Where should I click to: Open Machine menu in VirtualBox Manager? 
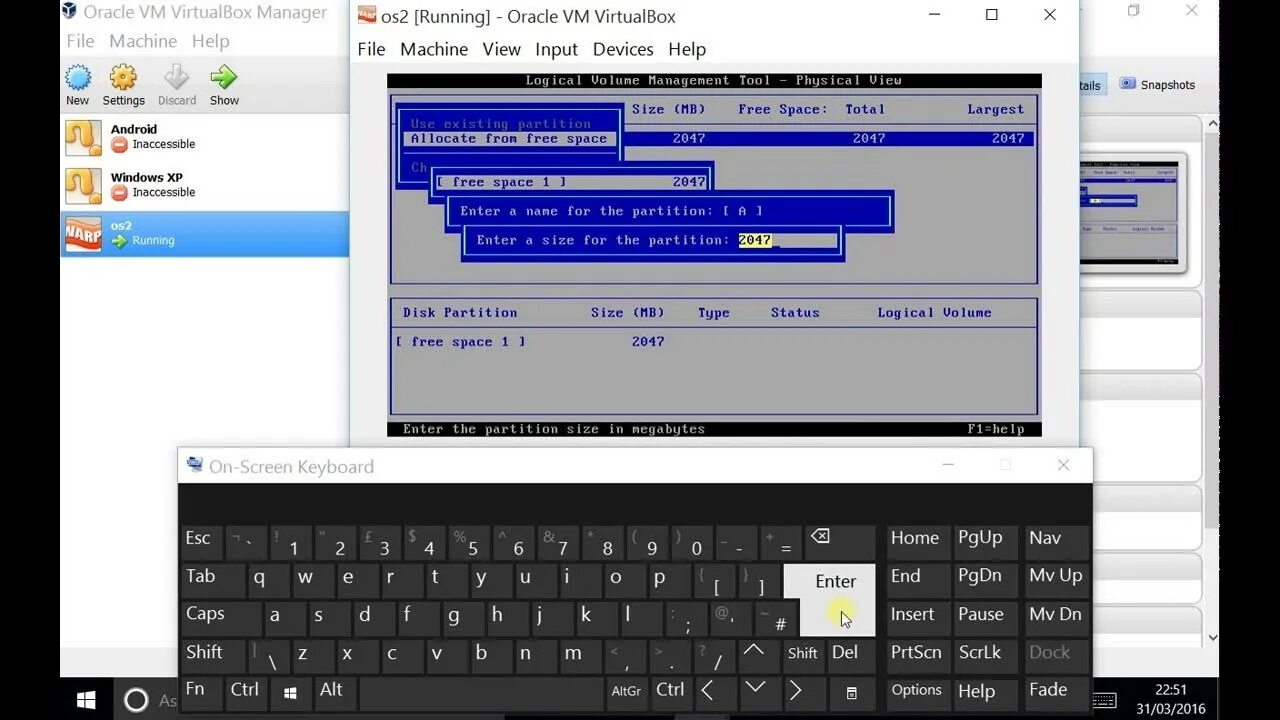point(143,41)
